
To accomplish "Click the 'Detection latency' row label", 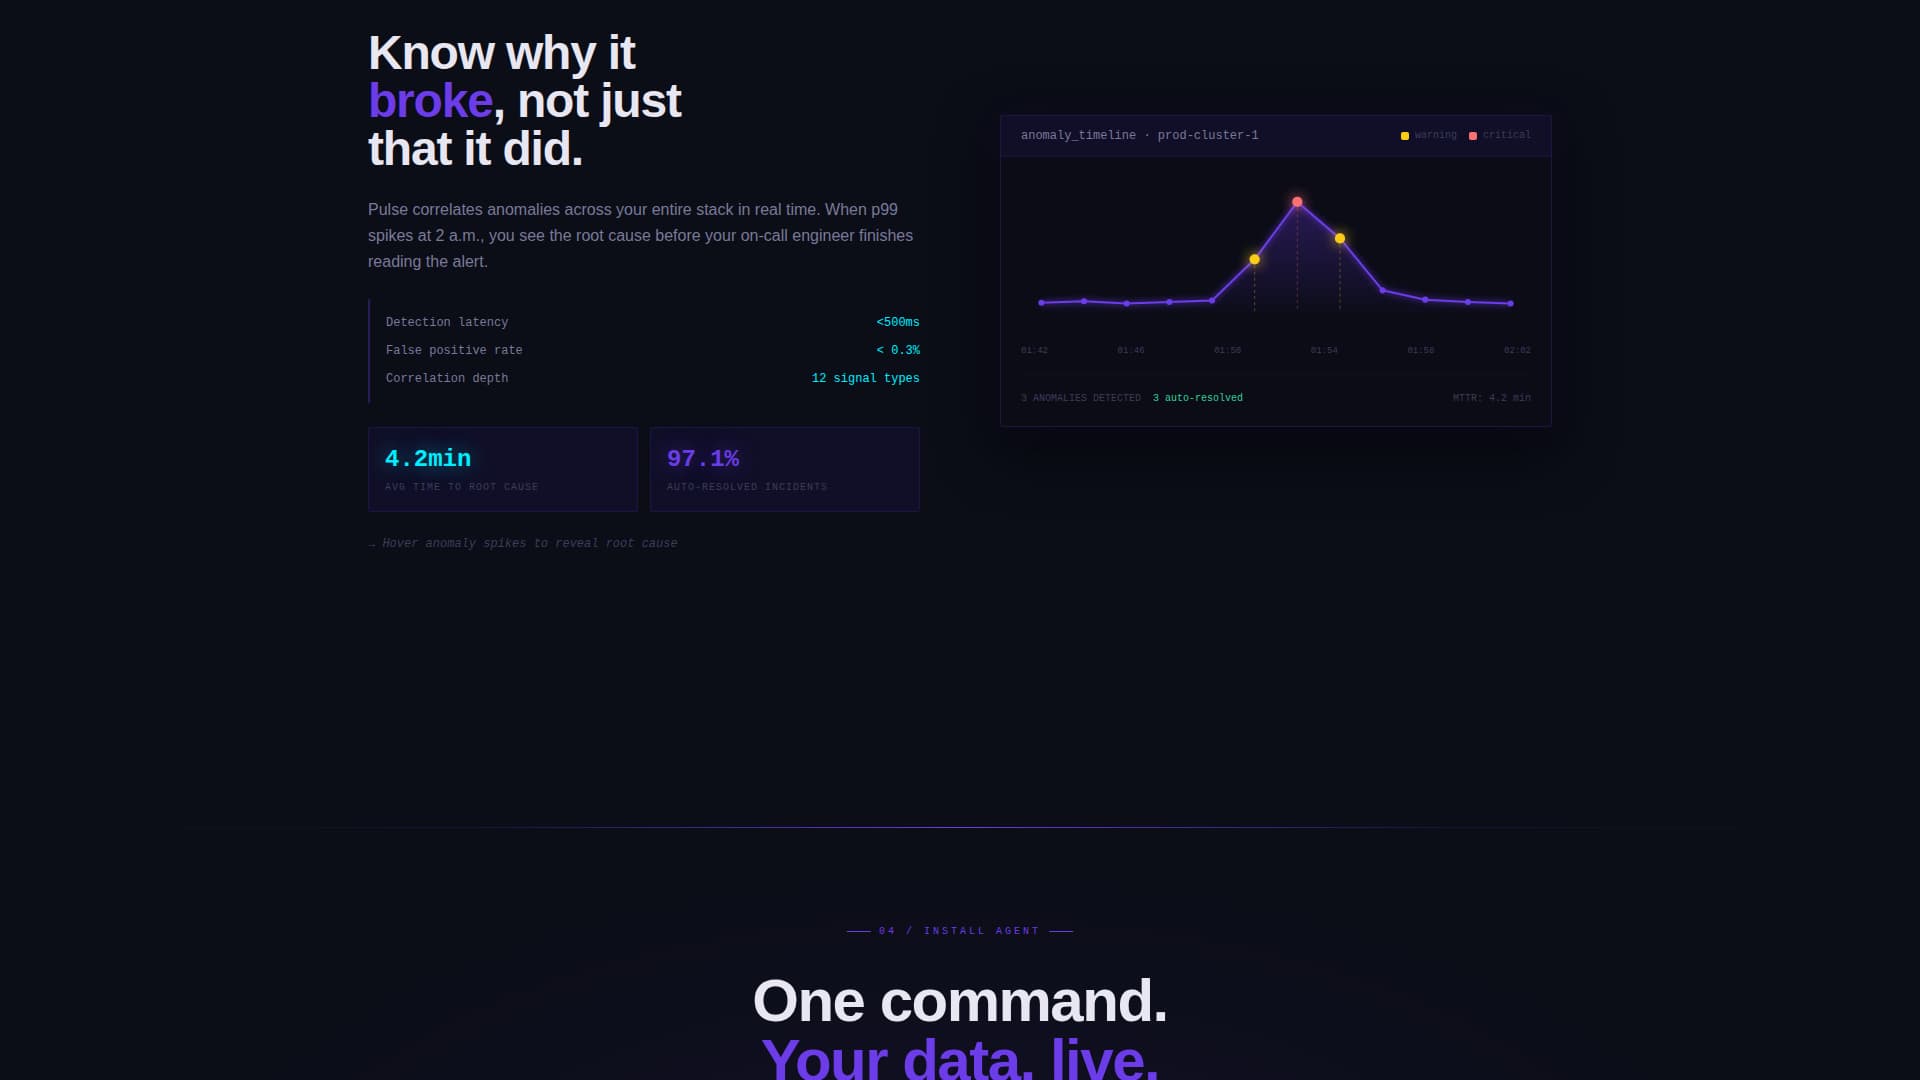I will 447,322.
